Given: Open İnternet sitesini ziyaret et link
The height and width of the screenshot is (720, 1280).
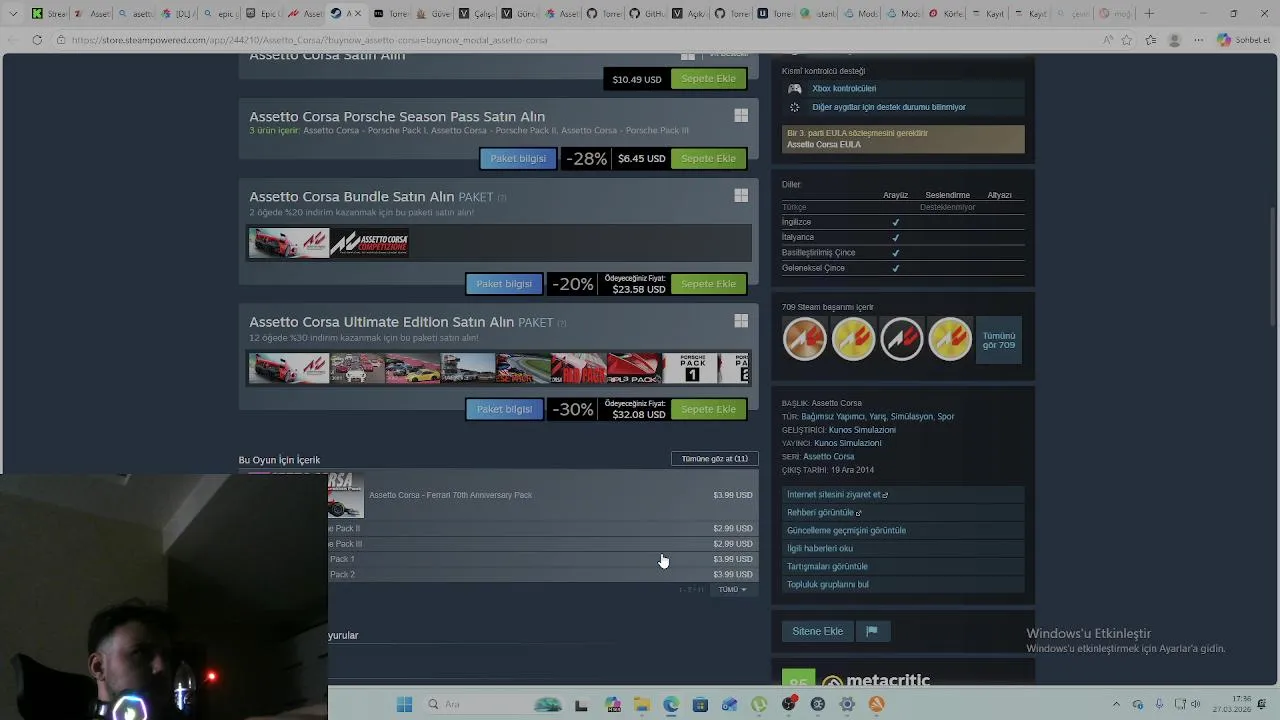Looking at the screenshot, I should (x=903, y=494).
